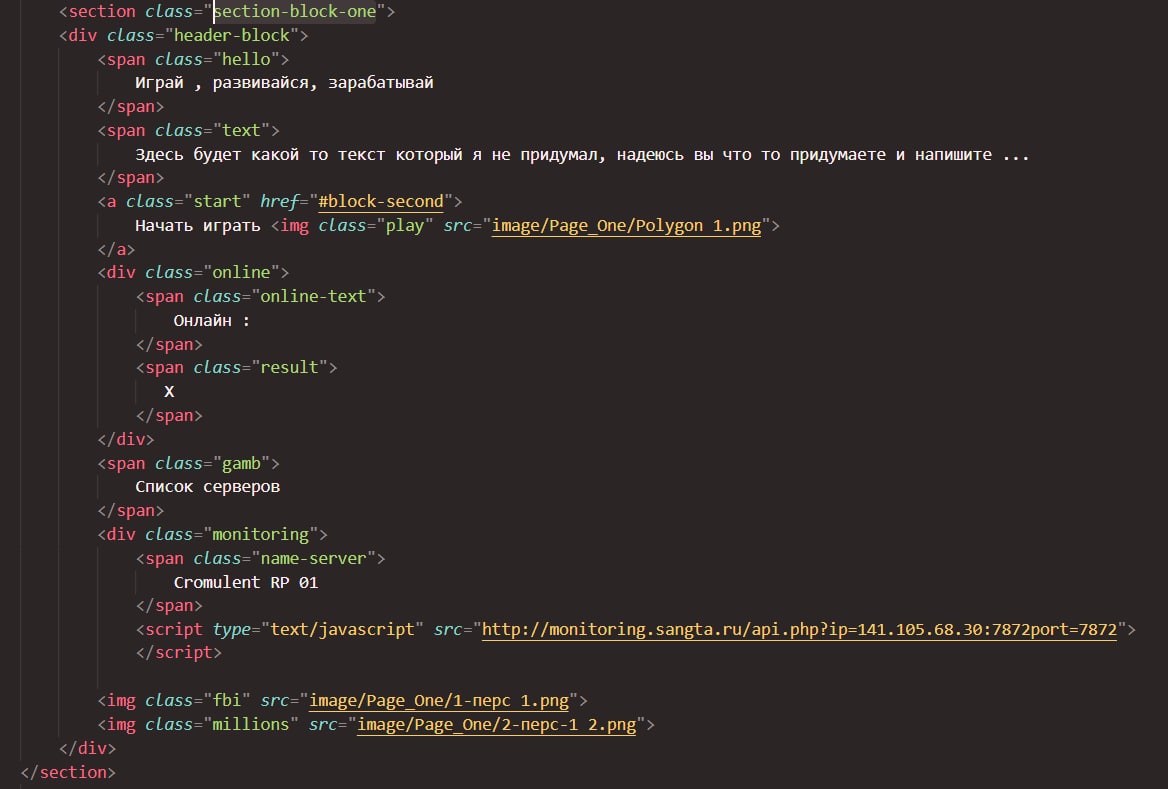
Task: Click the "fbi" image class value
Action: pyautogui.click(x=226, y=701)
